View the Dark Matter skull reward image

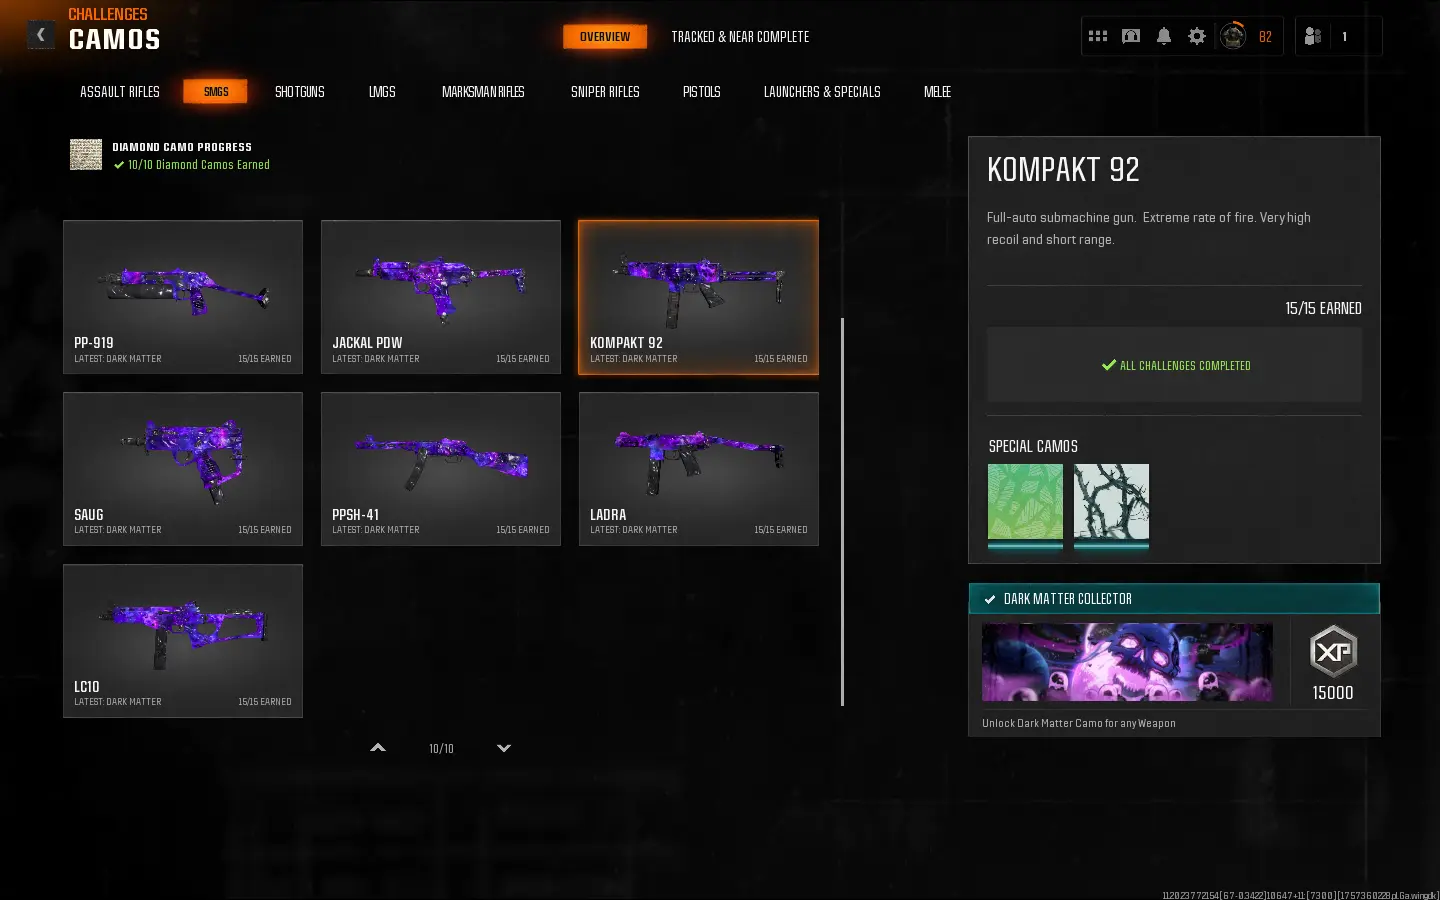[x=1127, y=662]
